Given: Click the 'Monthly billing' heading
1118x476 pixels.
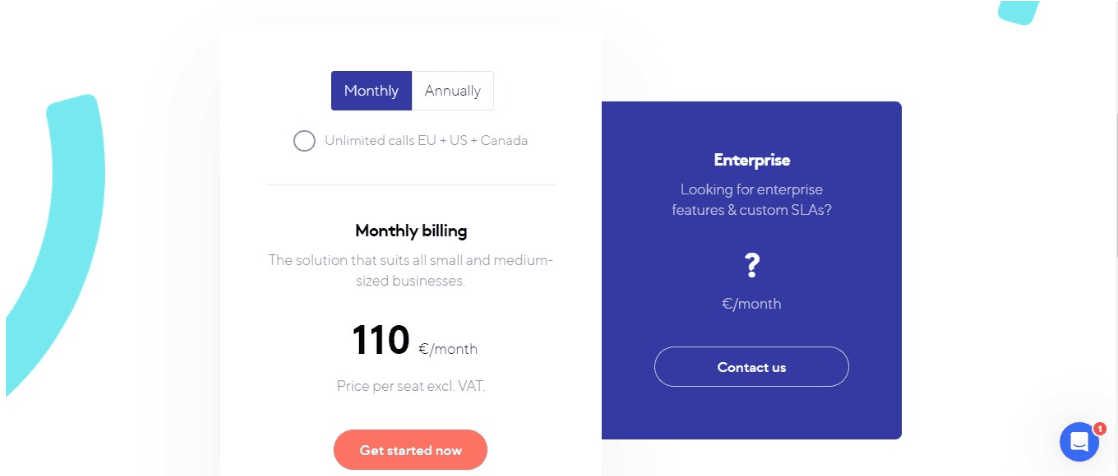Looking at the screenshot, I should pos(411,231).
